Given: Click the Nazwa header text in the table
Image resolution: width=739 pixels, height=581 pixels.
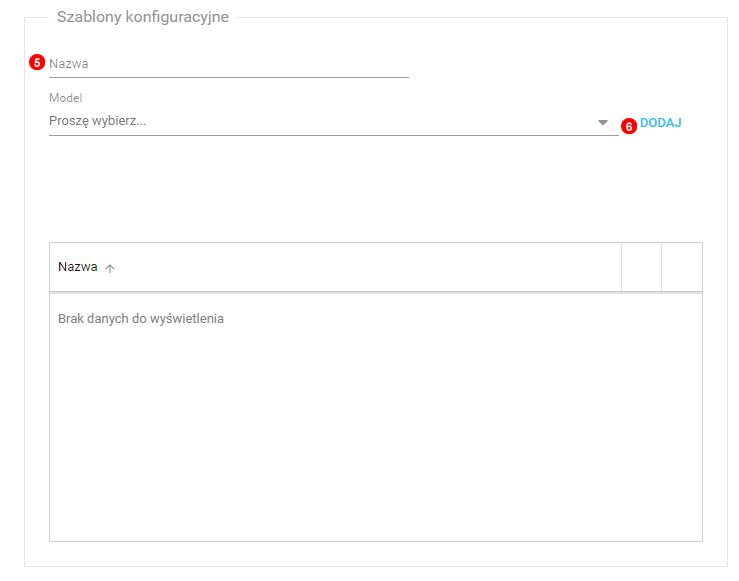Looking at the screenshot, I should (x=78, y=267).
